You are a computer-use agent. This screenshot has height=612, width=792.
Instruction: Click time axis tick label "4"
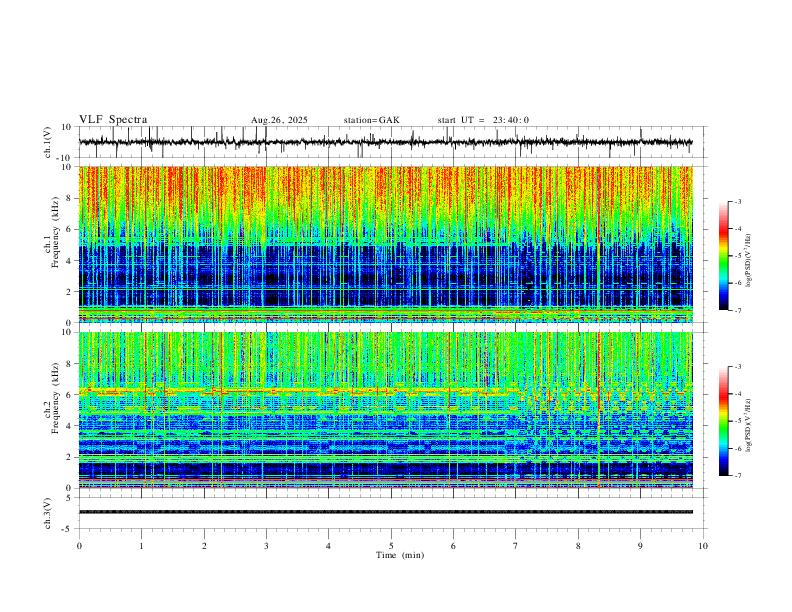[328, 546]
